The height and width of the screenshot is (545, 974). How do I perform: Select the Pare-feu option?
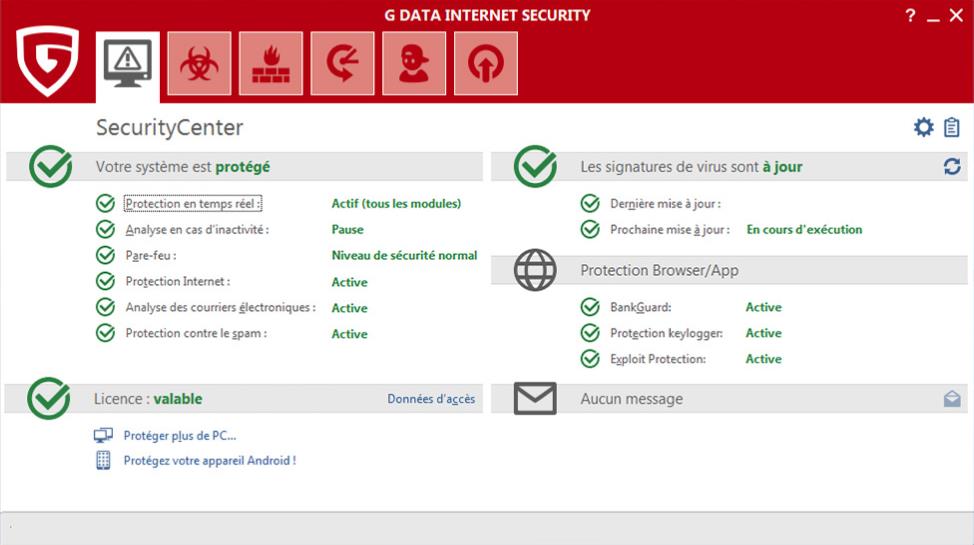tap(151, 255)
